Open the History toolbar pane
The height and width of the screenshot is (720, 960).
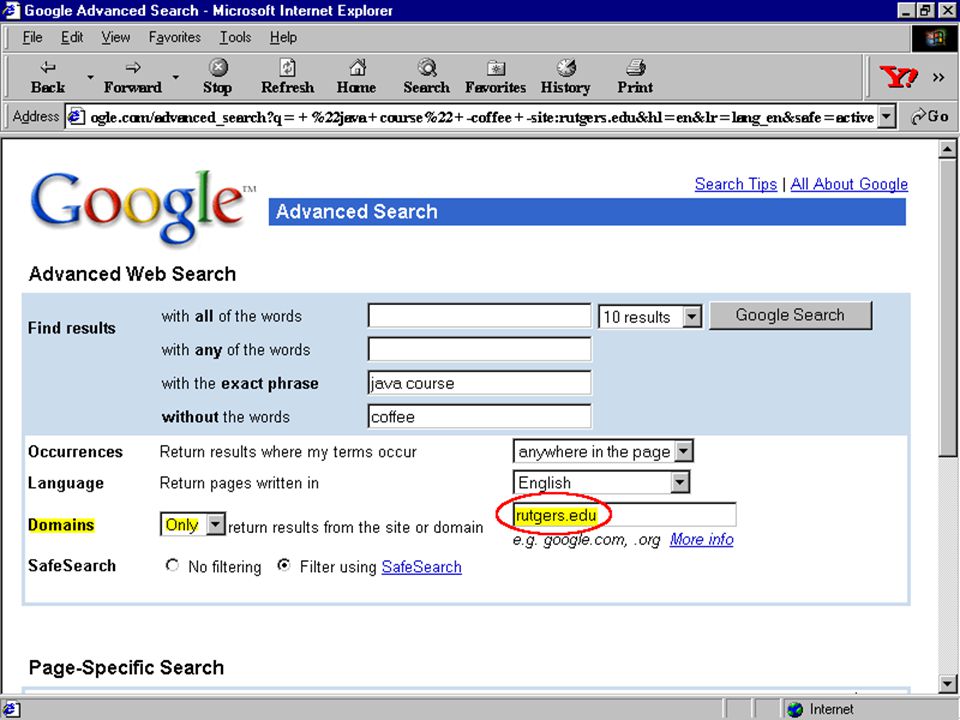click(x=565, y=77)
